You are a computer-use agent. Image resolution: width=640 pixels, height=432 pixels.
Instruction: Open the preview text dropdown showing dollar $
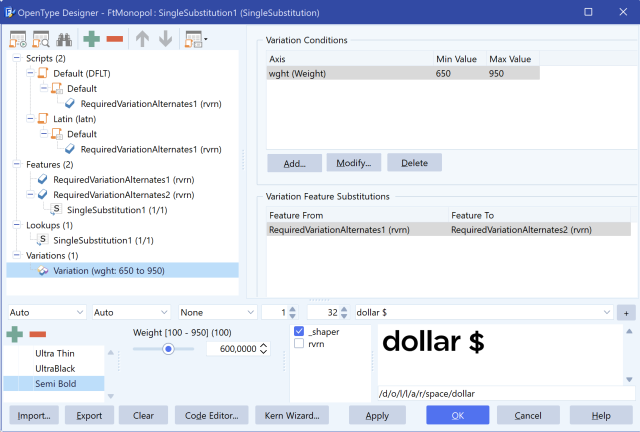pyautogui.click(x=606, y=312)
